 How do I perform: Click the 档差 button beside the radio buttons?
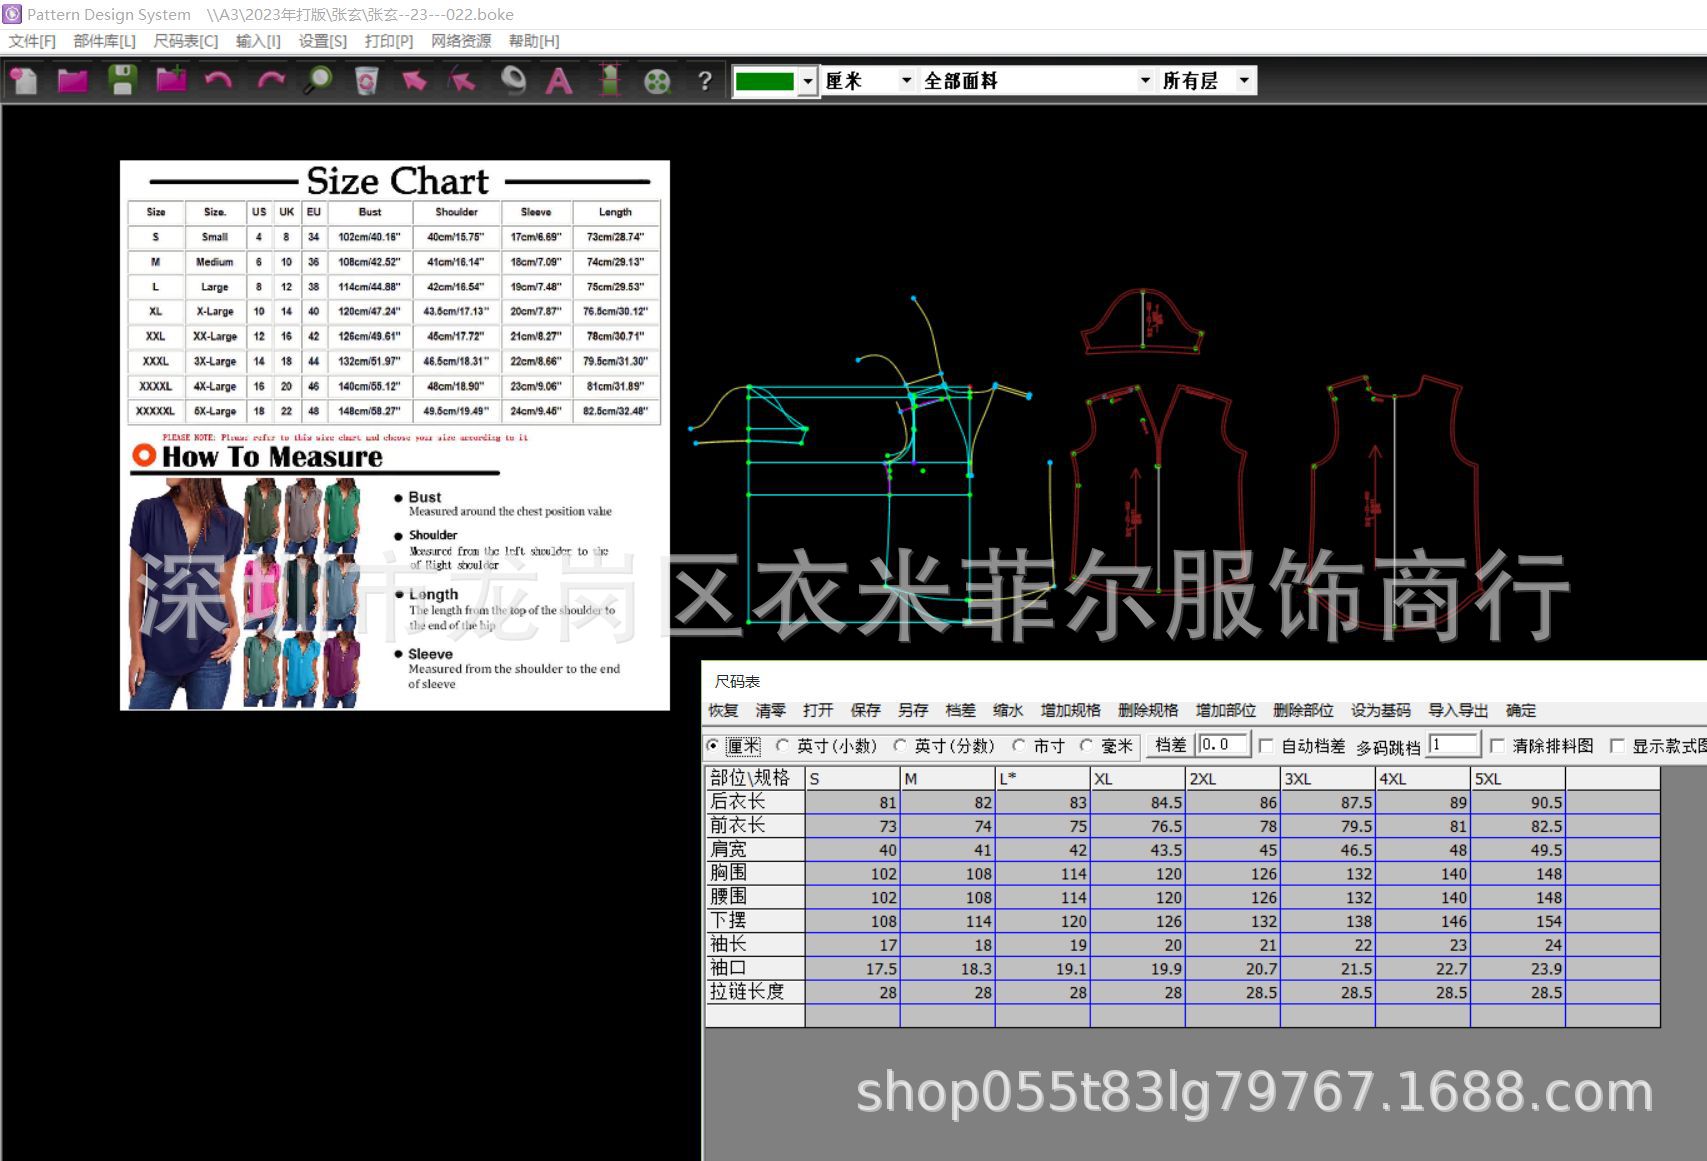point(1170,745)
